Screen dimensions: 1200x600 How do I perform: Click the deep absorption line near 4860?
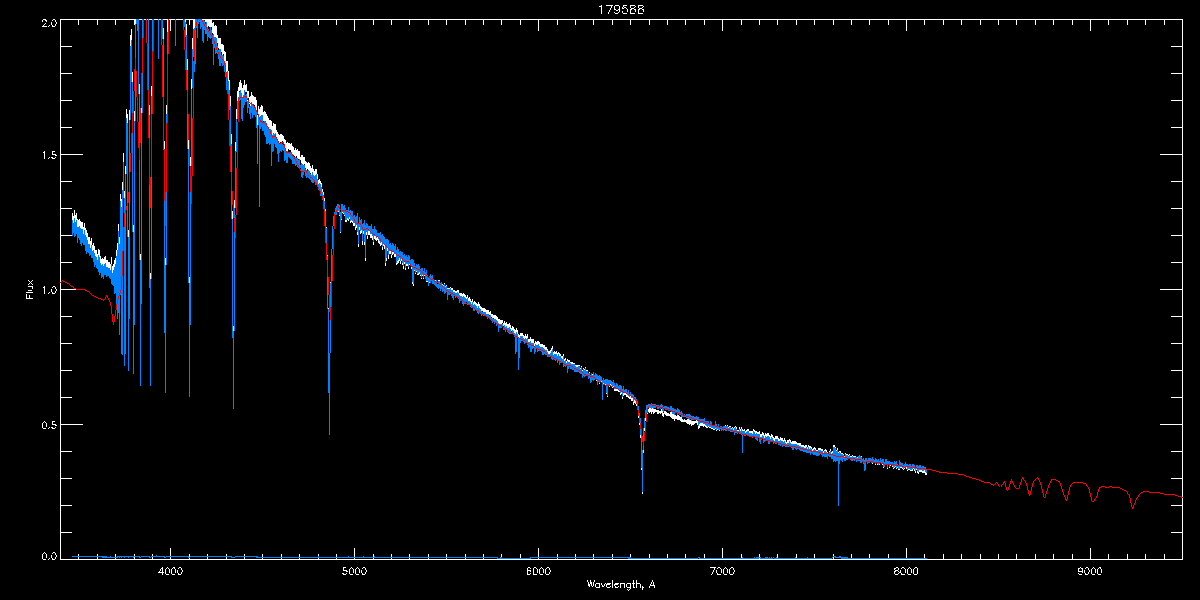329,320
